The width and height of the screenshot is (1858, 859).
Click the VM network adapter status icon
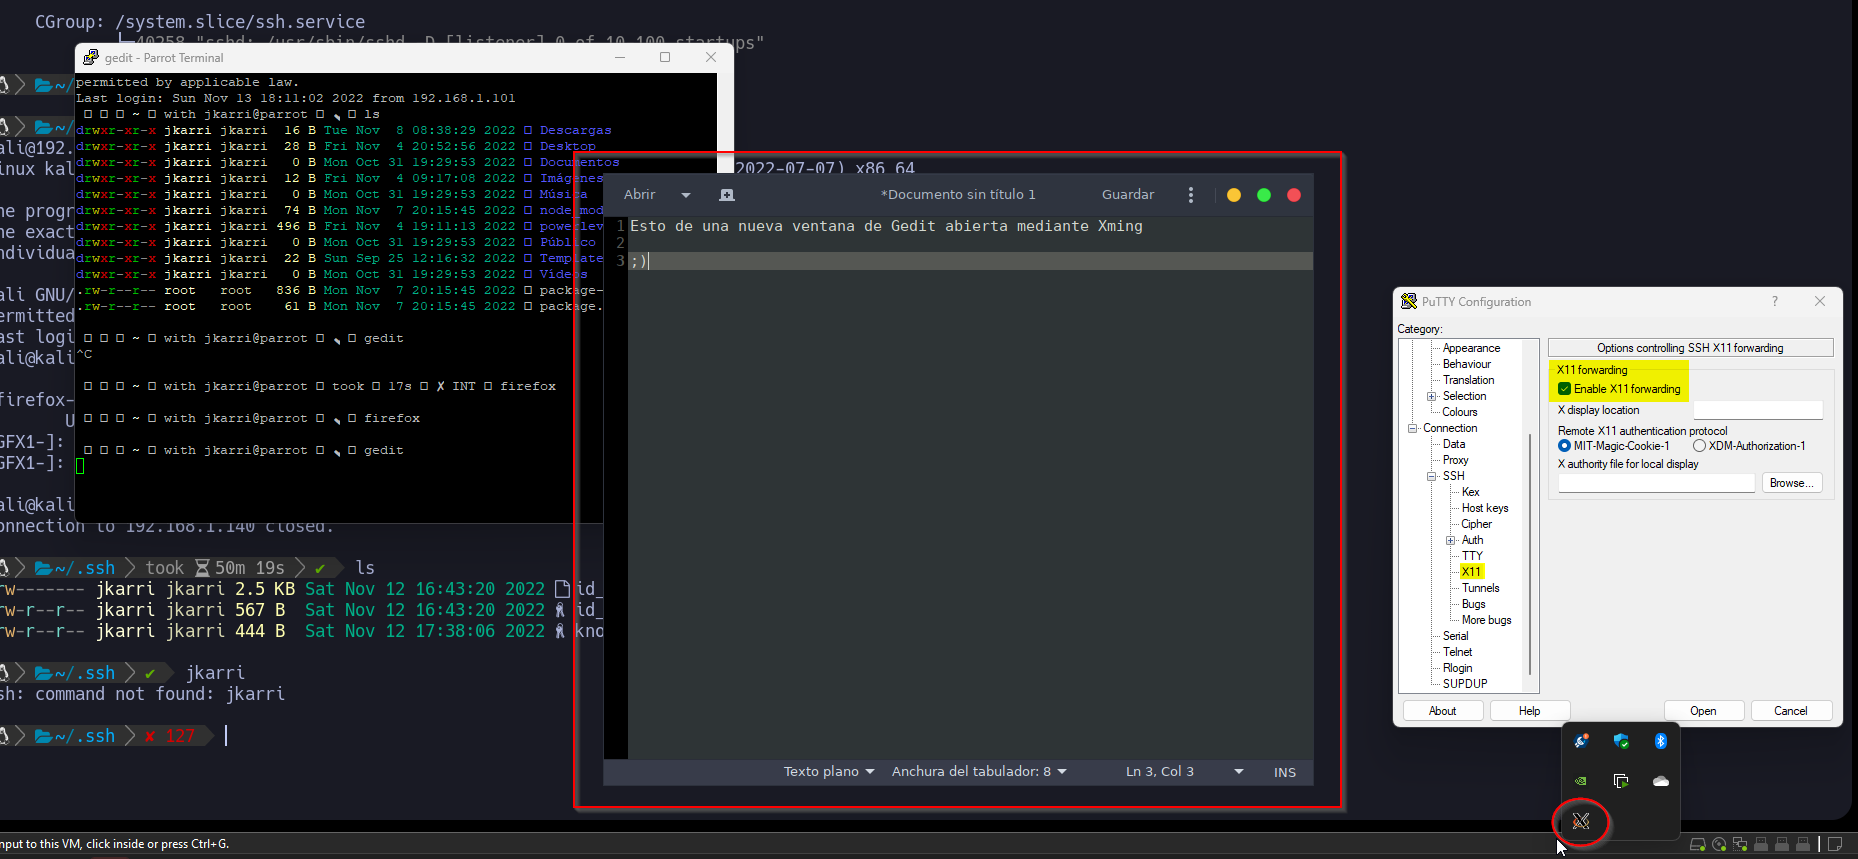tap(1740, 845)
